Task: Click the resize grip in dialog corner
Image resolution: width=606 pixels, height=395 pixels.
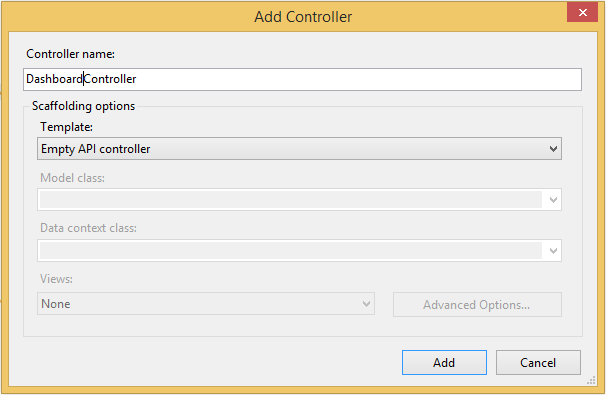Action: click(x=591, y=381)
